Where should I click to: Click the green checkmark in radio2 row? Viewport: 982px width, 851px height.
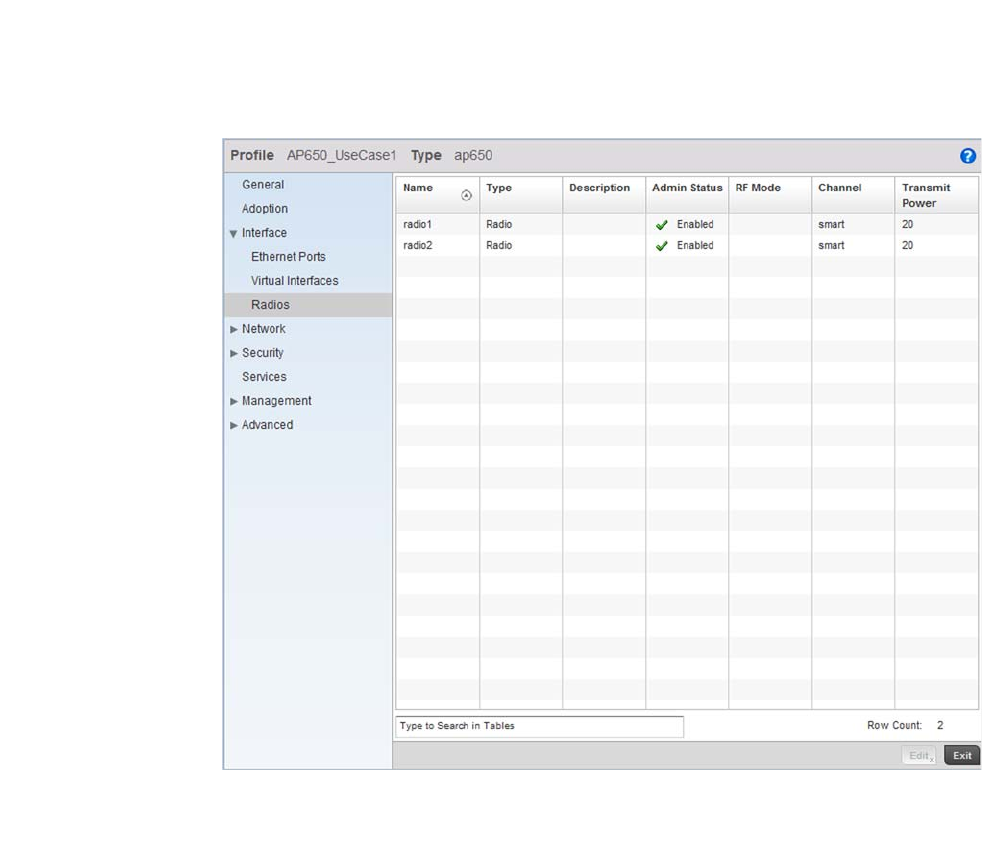pos(661,246)
